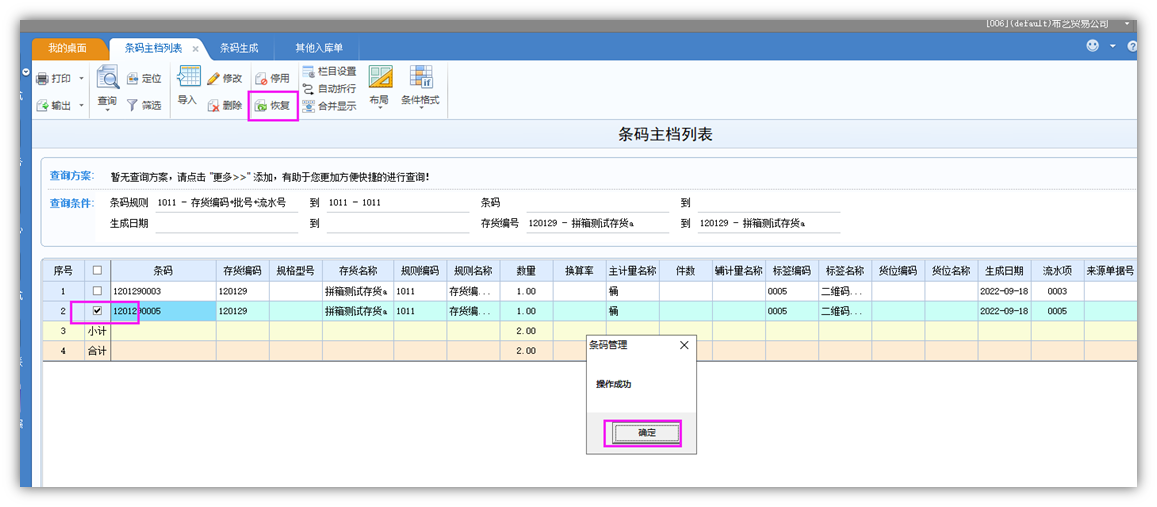Expand the 布局 dropdown arrow
This screenshot has width=1157, height=507.
pos(379,109)
